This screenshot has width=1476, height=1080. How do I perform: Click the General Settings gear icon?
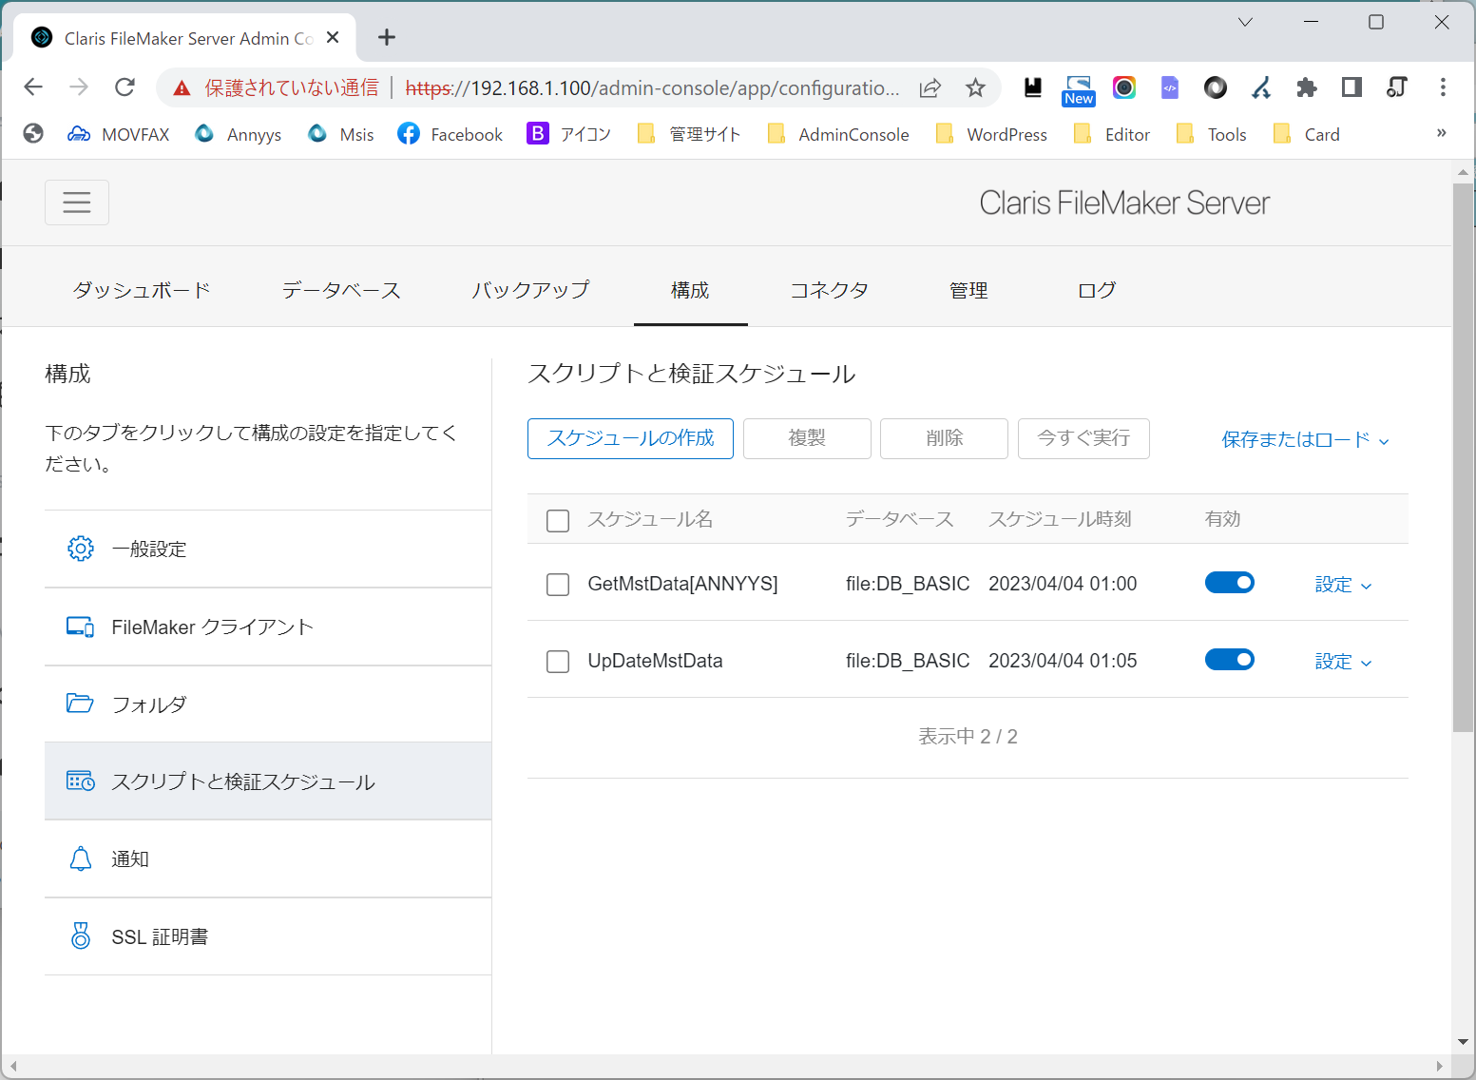click(80, 549)
